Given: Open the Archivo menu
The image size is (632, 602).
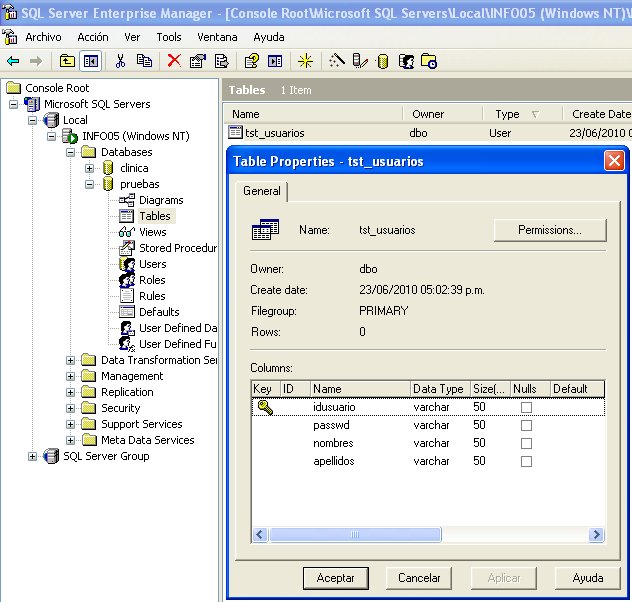Looking at the screenshot, I should (43, 37).
